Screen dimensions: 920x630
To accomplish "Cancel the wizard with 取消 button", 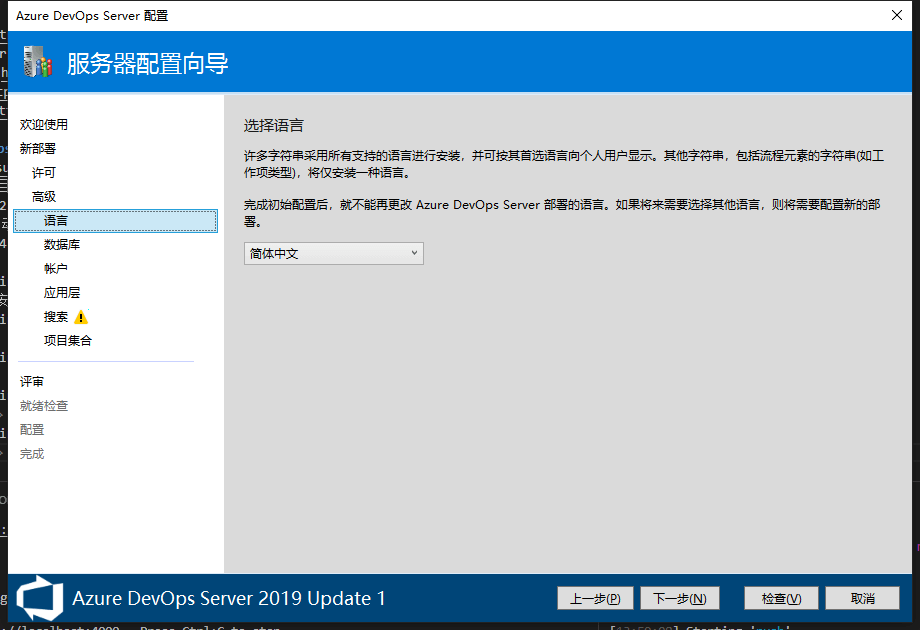I will click(862, 598).
